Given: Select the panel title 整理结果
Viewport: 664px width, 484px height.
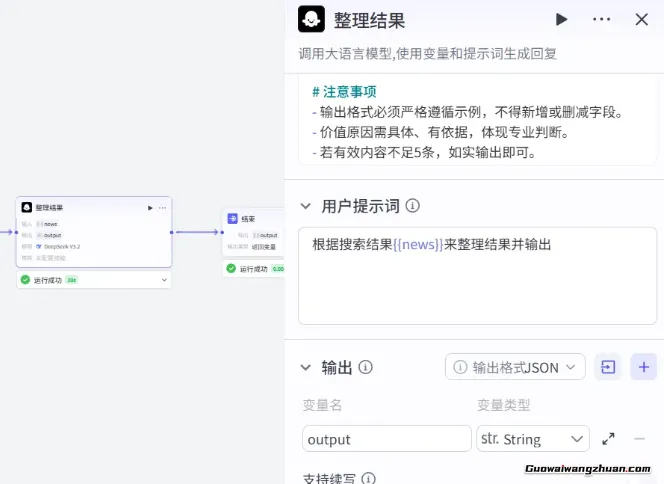Looking at the screenshot, I should tap(369, 20).
